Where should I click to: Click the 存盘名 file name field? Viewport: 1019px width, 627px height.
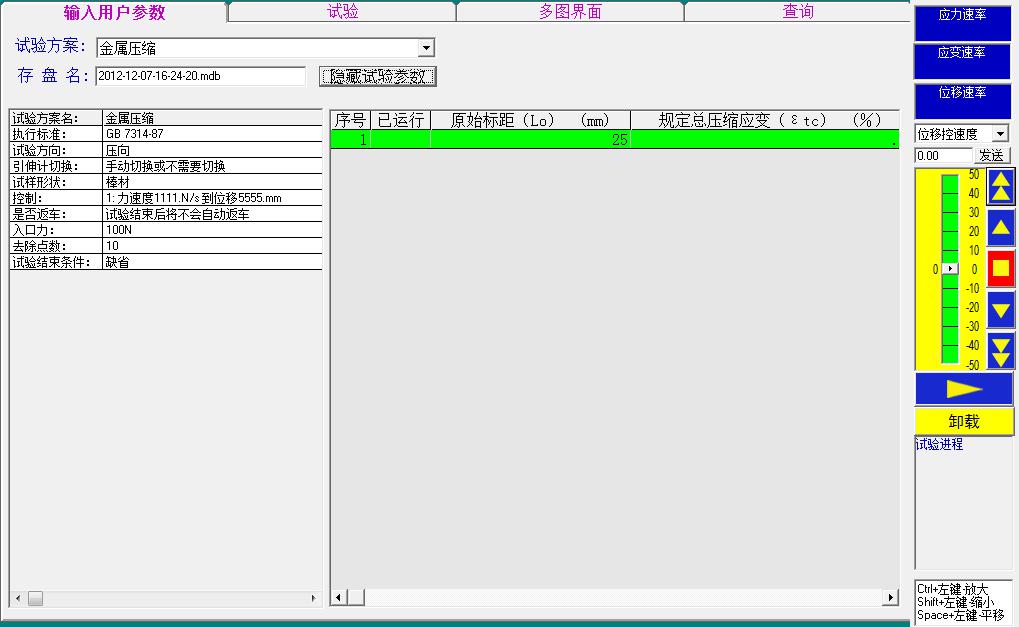(200, 77)
